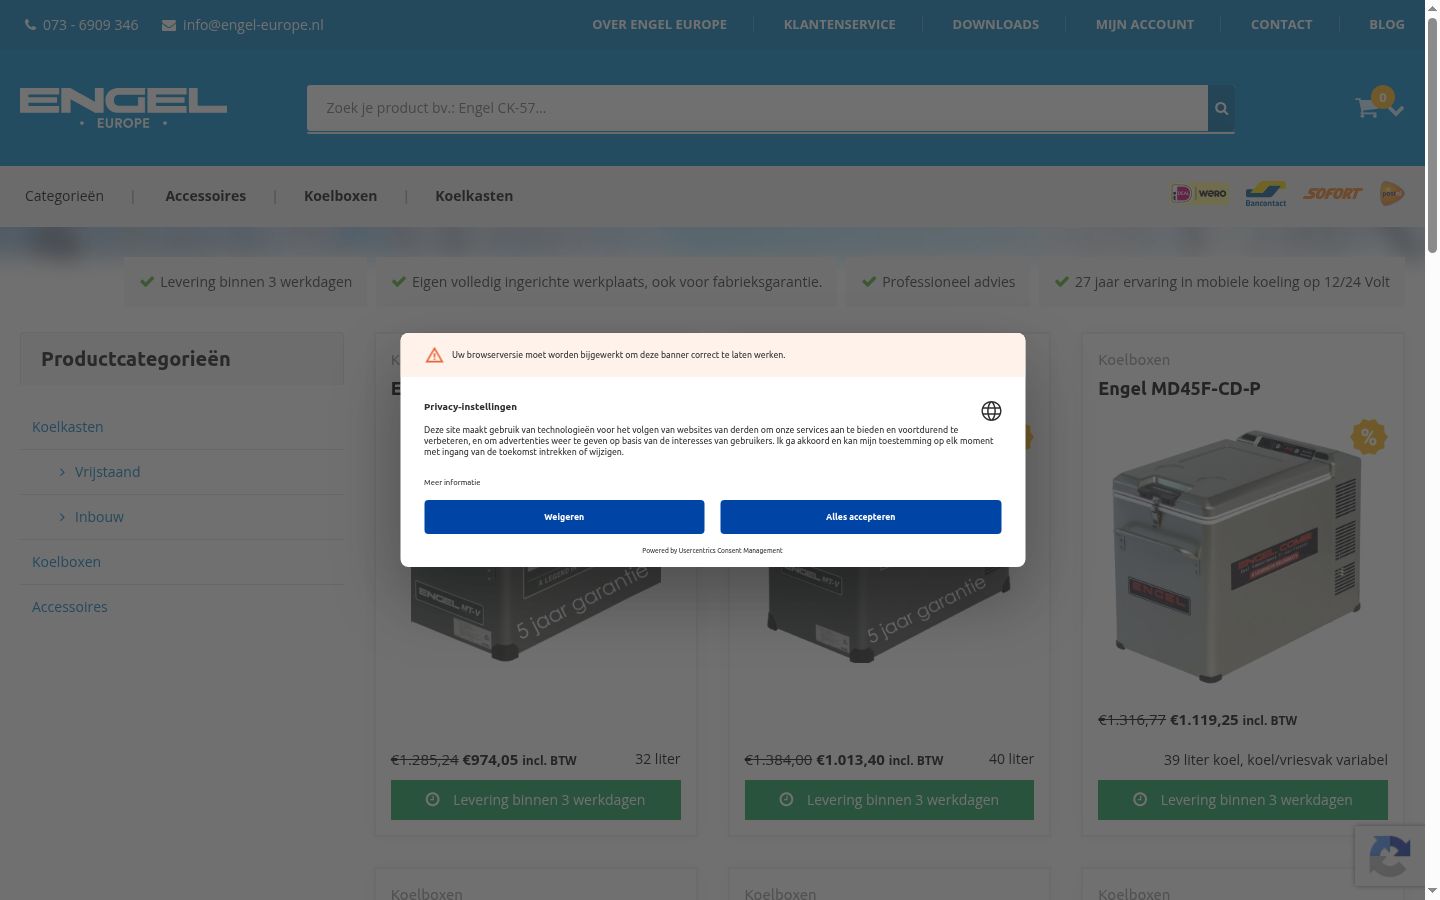
Task: Click the email address info@engel-europe.nl
Action: tap(253, 25)
